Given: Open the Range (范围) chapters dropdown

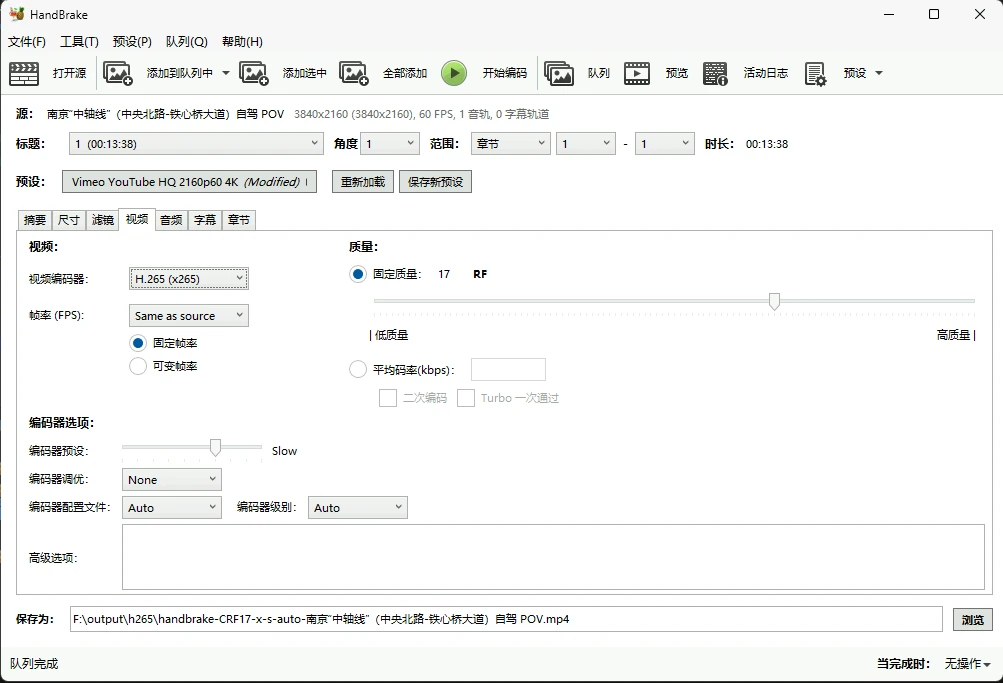Looking at the screenshot, I should pyautogui.click(x=510, y=144).
